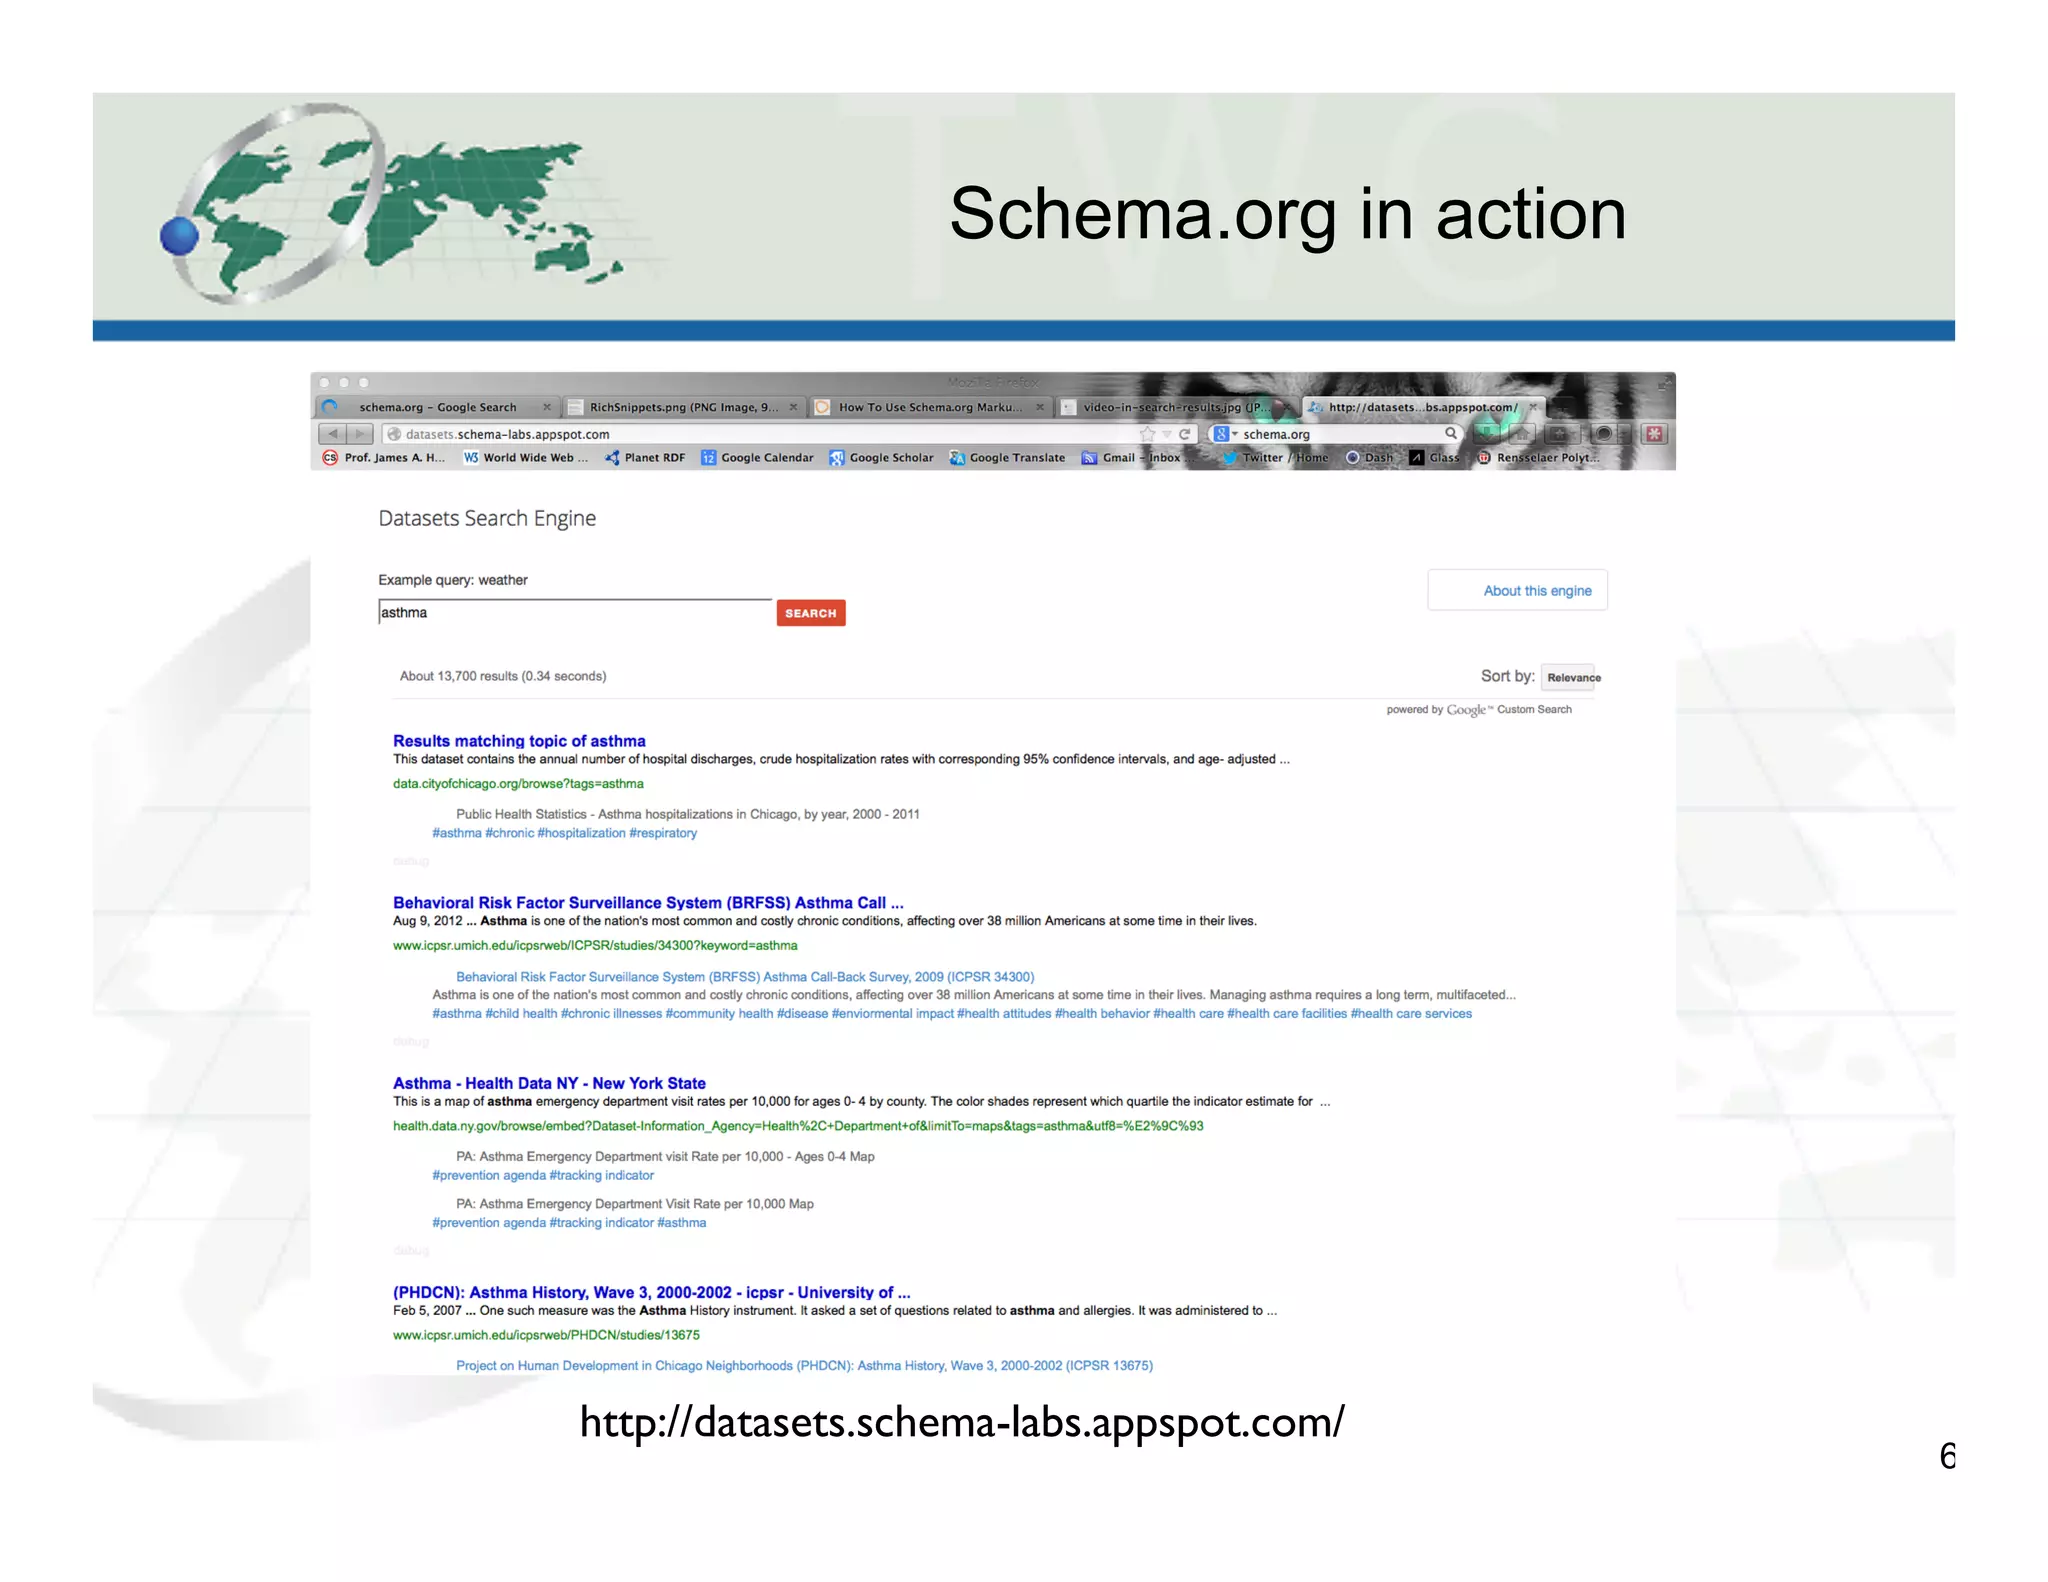
Task: Switch to the schema.org - Google Search tab
Action: tap(437, 407)
